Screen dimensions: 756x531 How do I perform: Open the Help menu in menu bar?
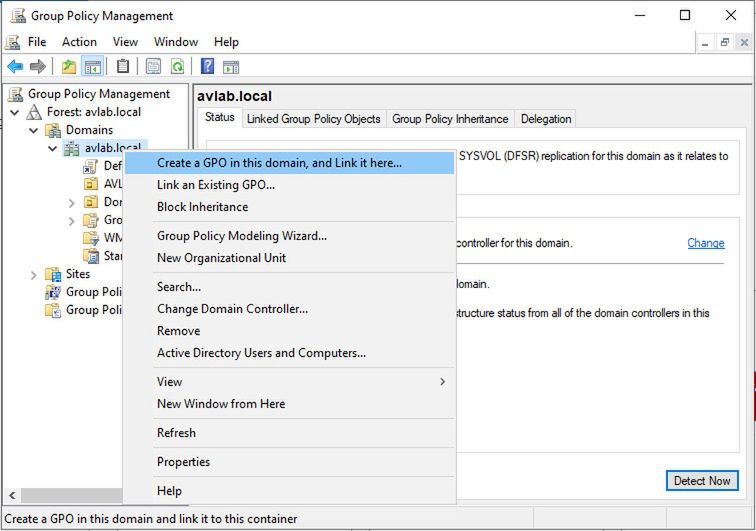pos(226,42)
